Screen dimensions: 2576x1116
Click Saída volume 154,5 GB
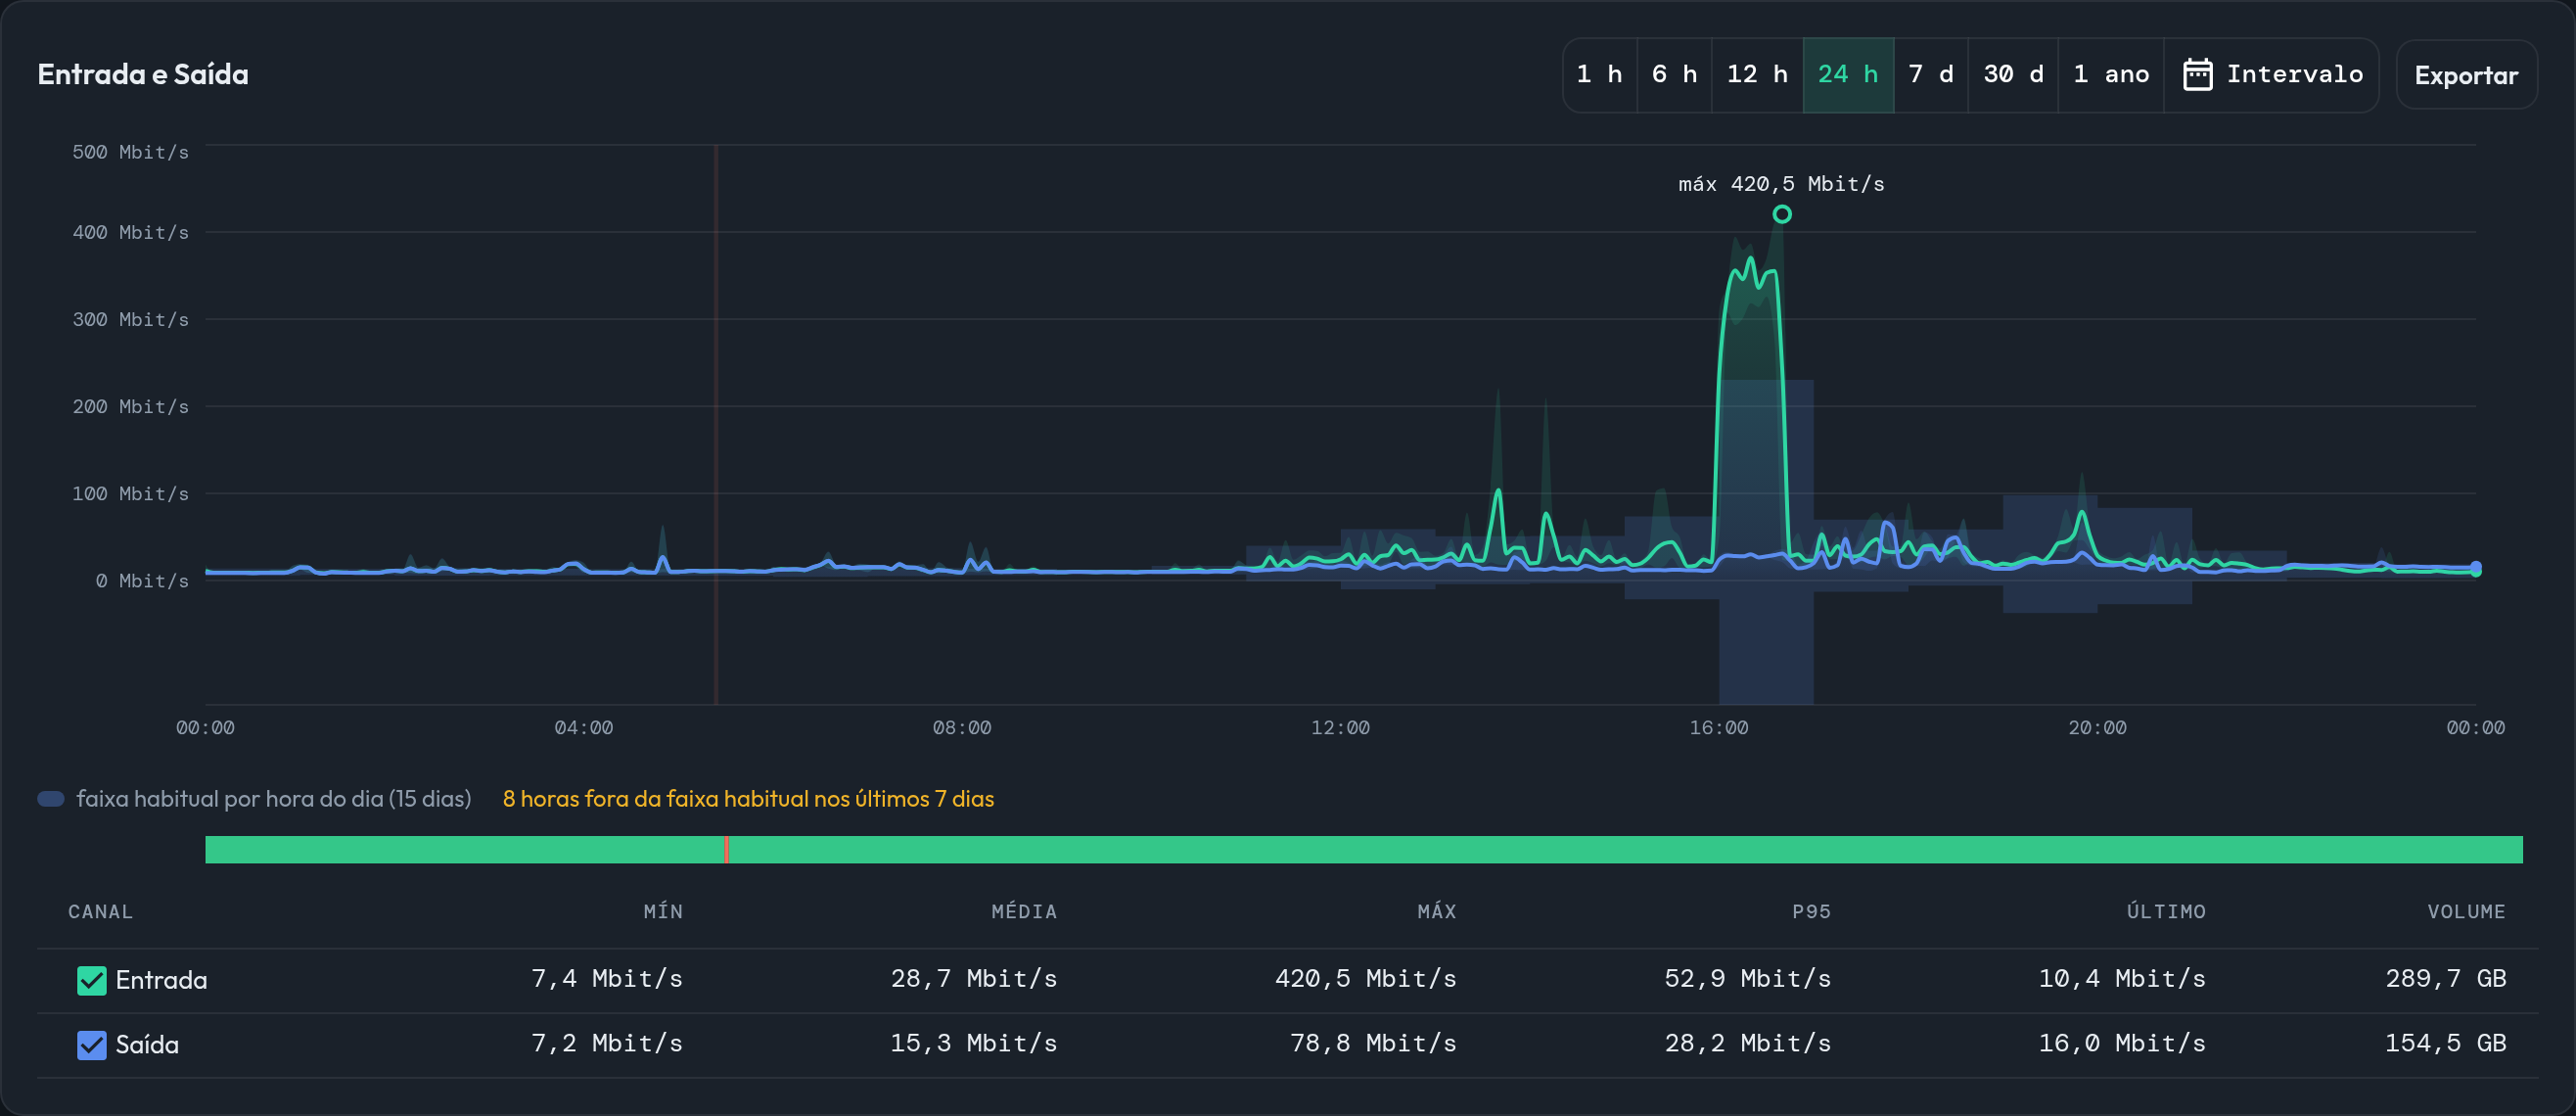click(x=2446, y=1043)
